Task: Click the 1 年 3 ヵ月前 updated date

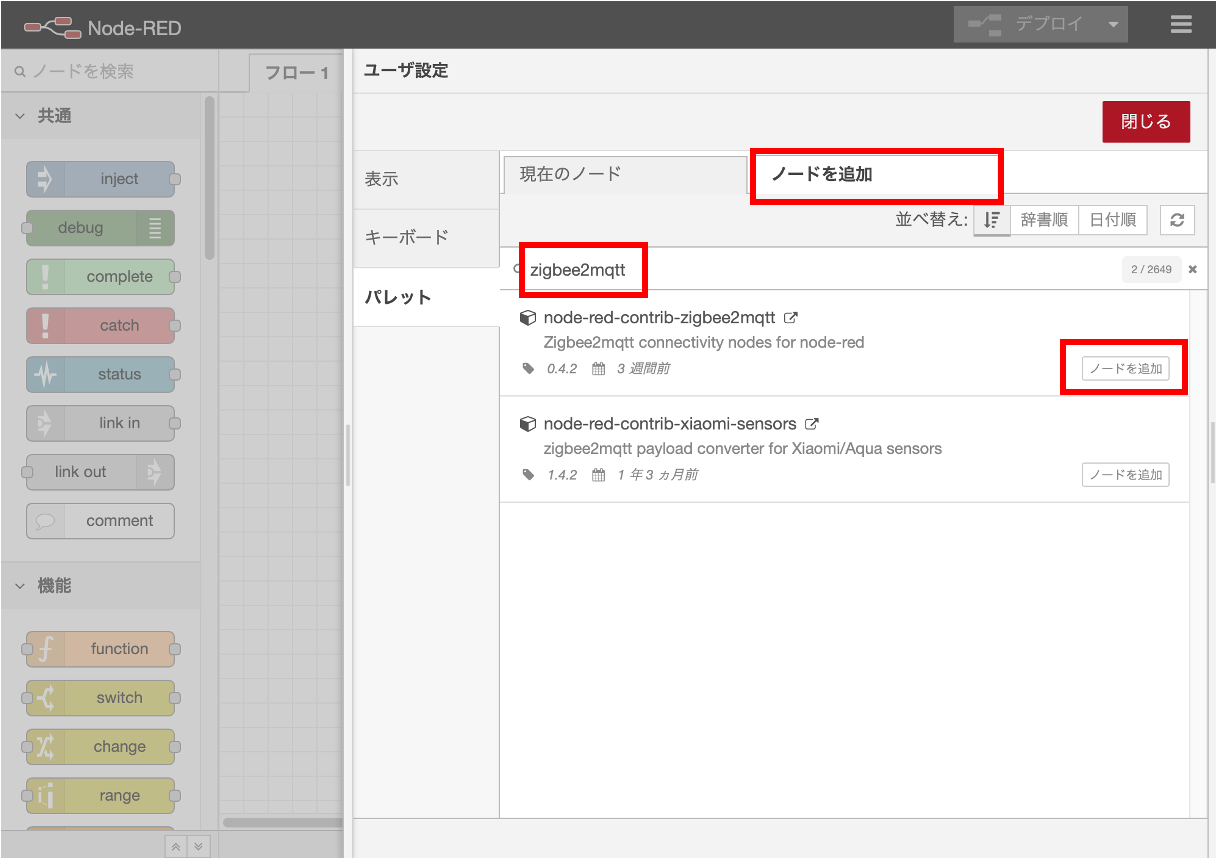Action: click(657, 475)
